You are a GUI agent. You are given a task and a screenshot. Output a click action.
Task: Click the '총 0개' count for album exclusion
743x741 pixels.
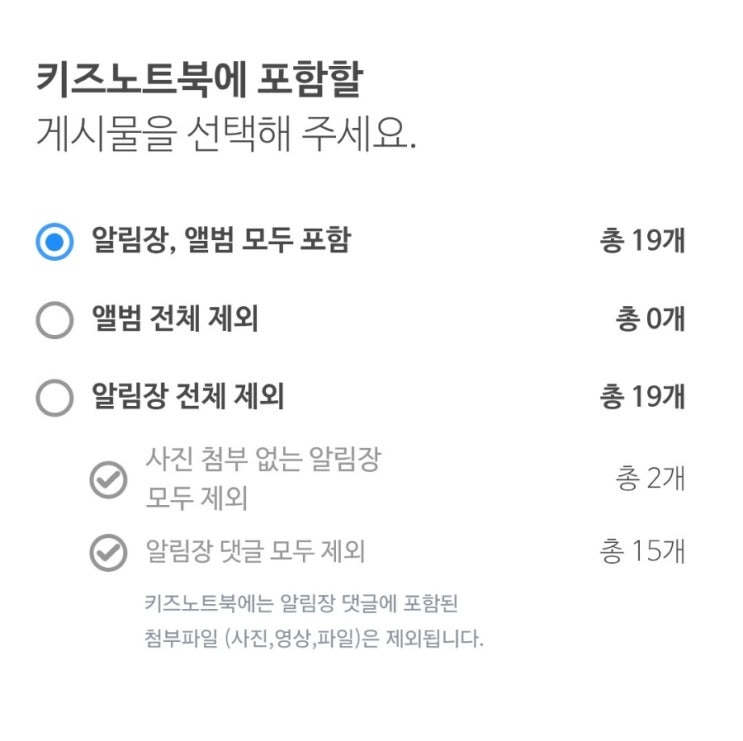650,320
